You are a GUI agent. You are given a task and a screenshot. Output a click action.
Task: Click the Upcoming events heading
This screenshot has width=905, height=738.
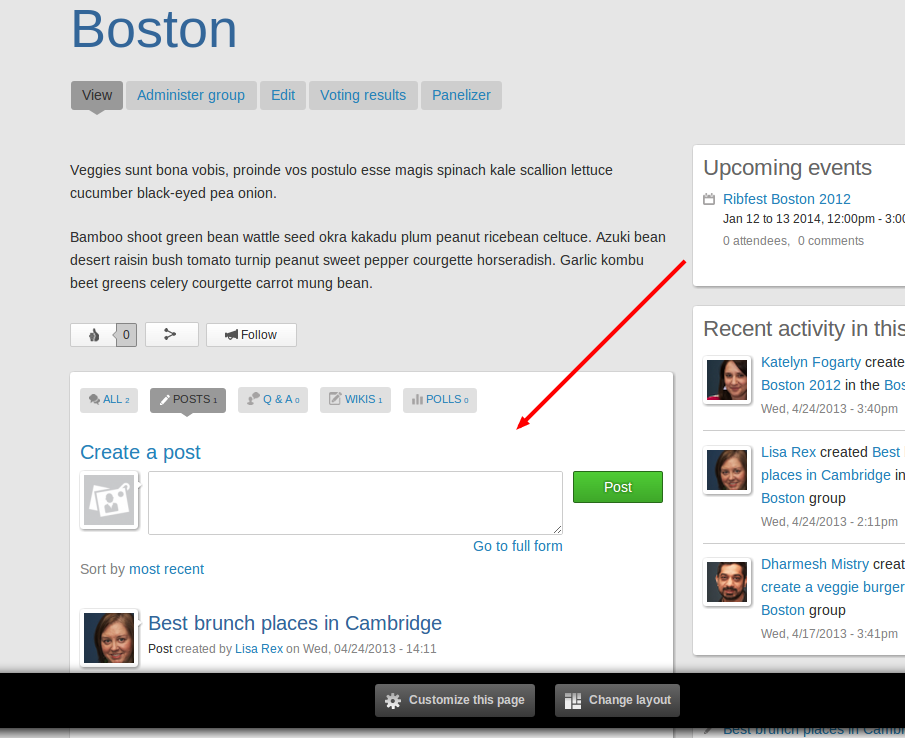point(787,168)
